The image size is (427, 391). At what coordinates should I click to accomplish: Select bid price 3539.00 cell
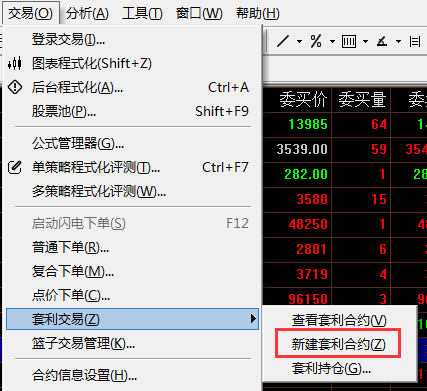tap(298, 149)
